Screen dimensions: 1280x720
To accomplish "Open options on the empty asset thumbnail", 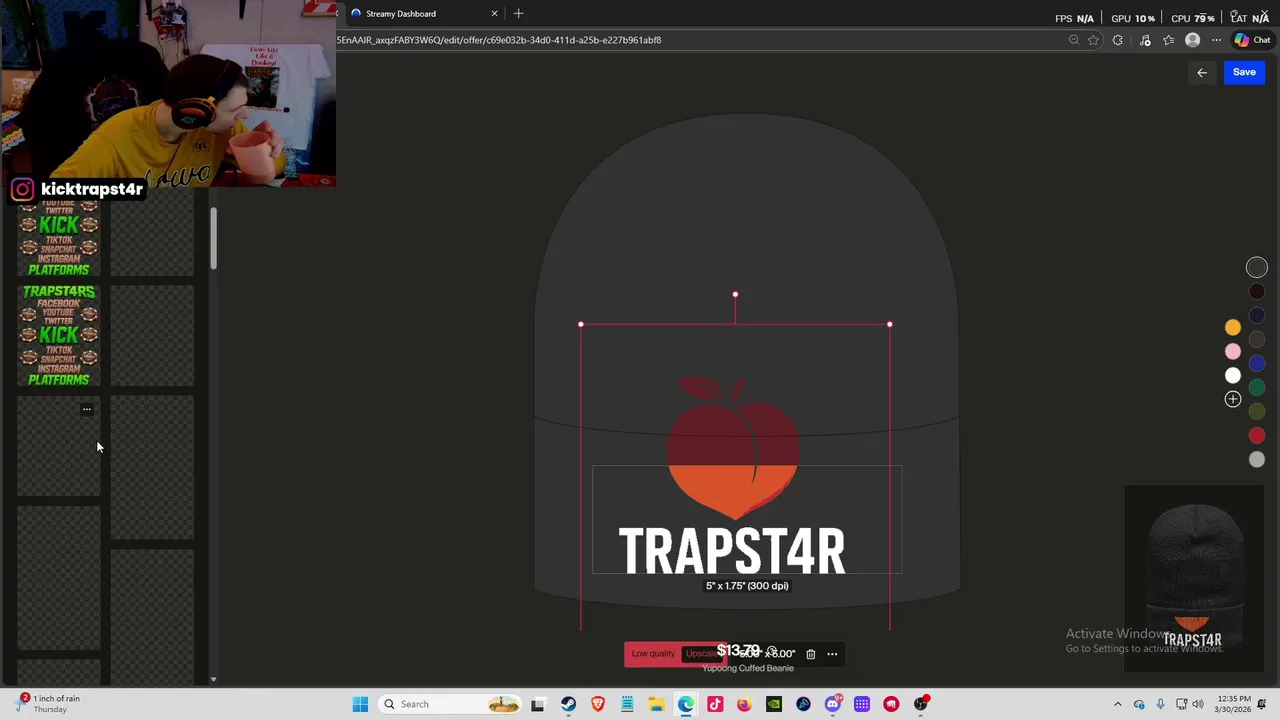I will coord(87,409).
